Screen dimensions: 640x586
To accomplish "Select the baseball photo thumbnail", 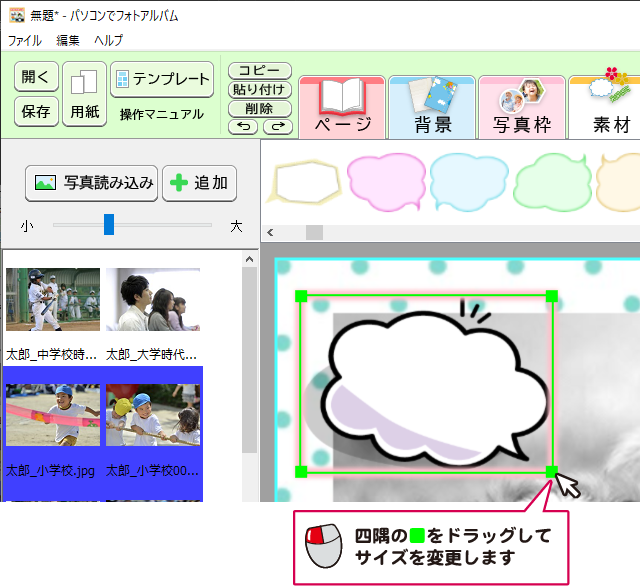I will click(x=53, y=299).
